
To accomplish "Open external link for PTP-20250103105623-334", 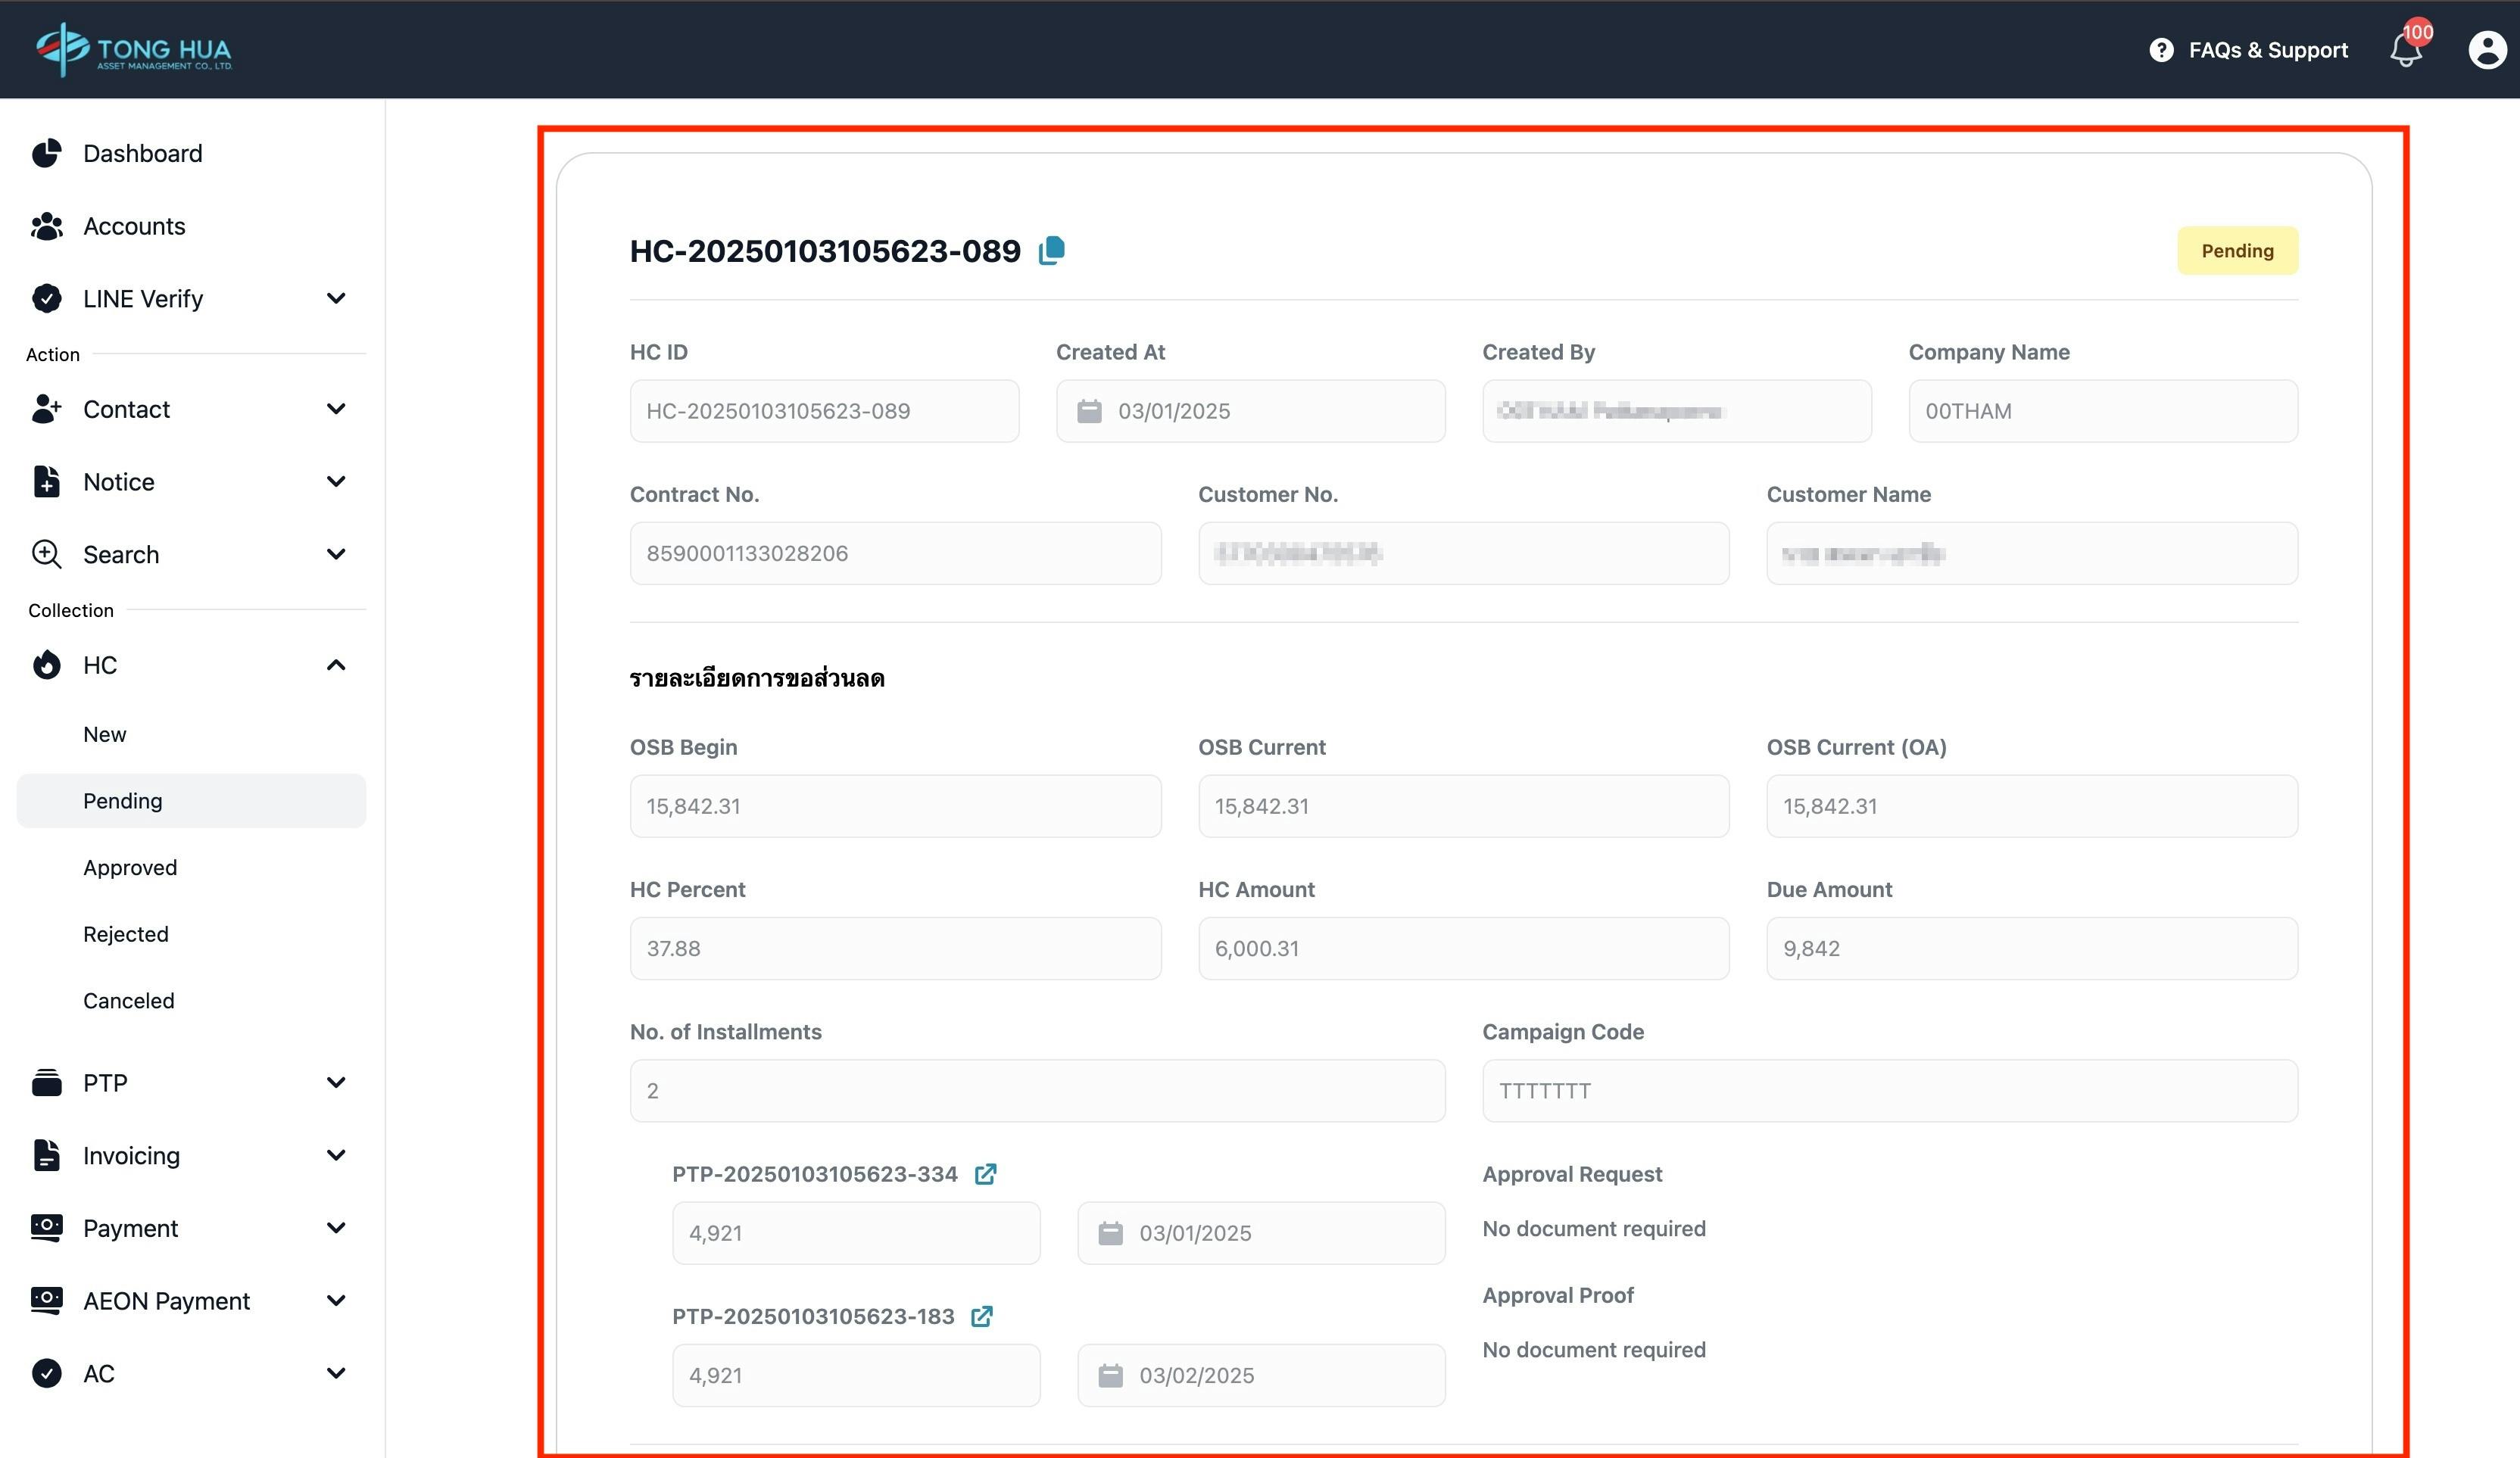I will pos(985,1174).
